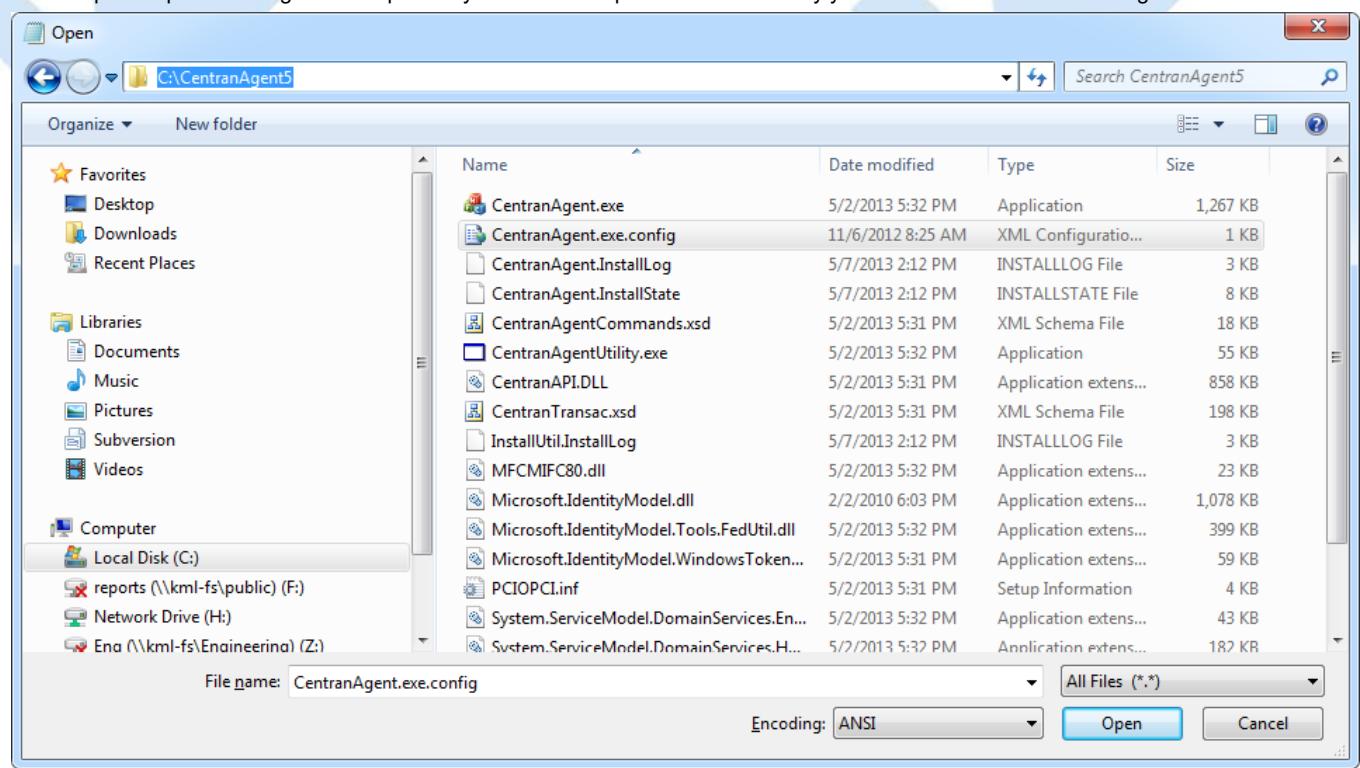The height and width of the screenshot is (768, 1360).
Task: Click the Desktop icon in Favorites
Action: click(75, 205)
